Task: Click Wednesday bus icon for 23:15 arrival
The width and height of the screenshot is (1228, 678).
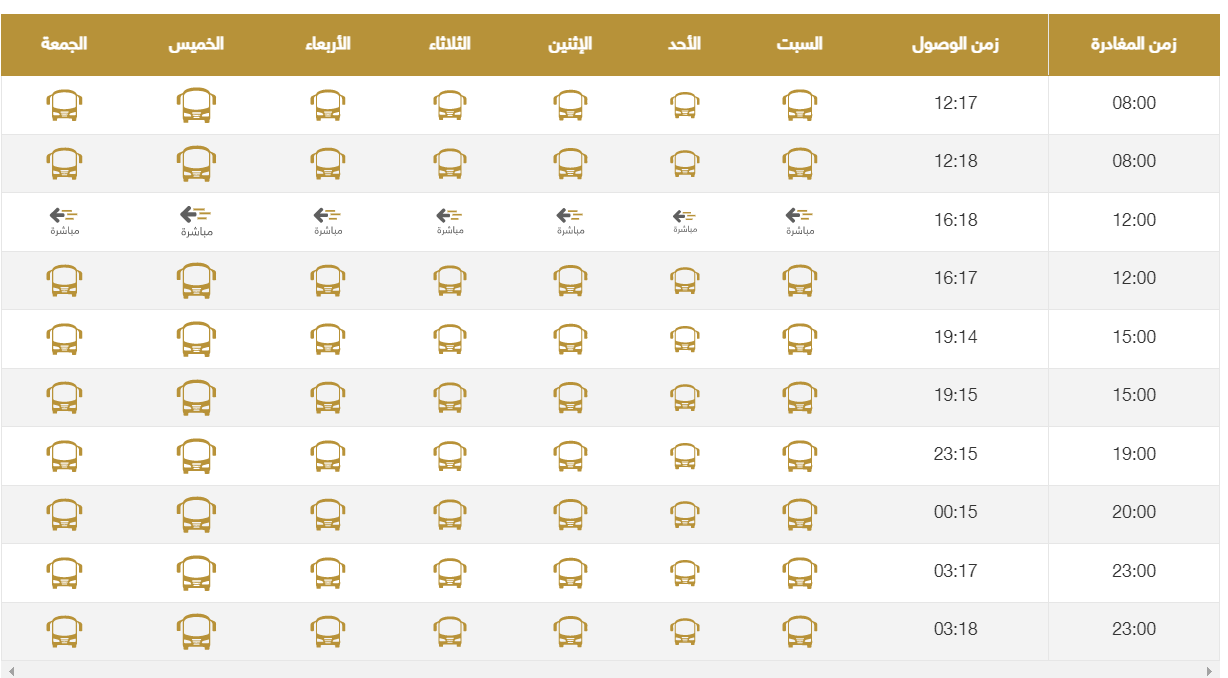Action: point(327,456)
